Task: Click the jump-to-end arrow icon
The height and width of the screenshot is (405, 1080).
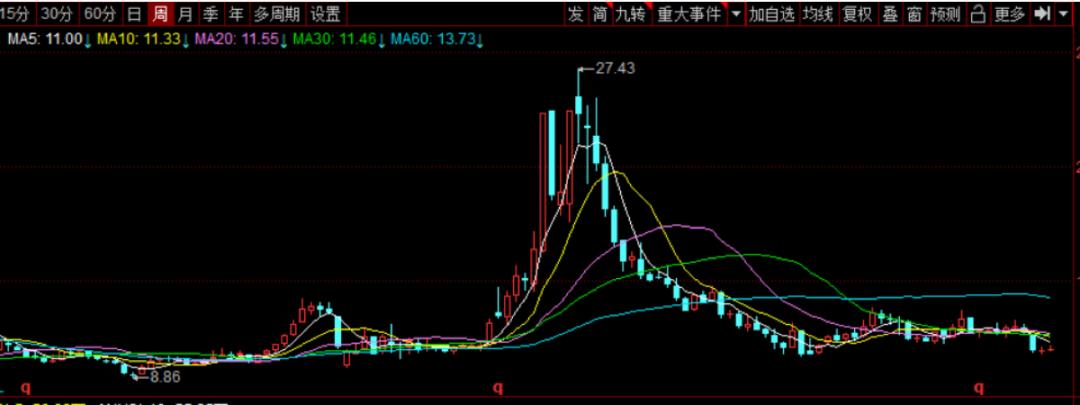Action: pos(1043,14)
